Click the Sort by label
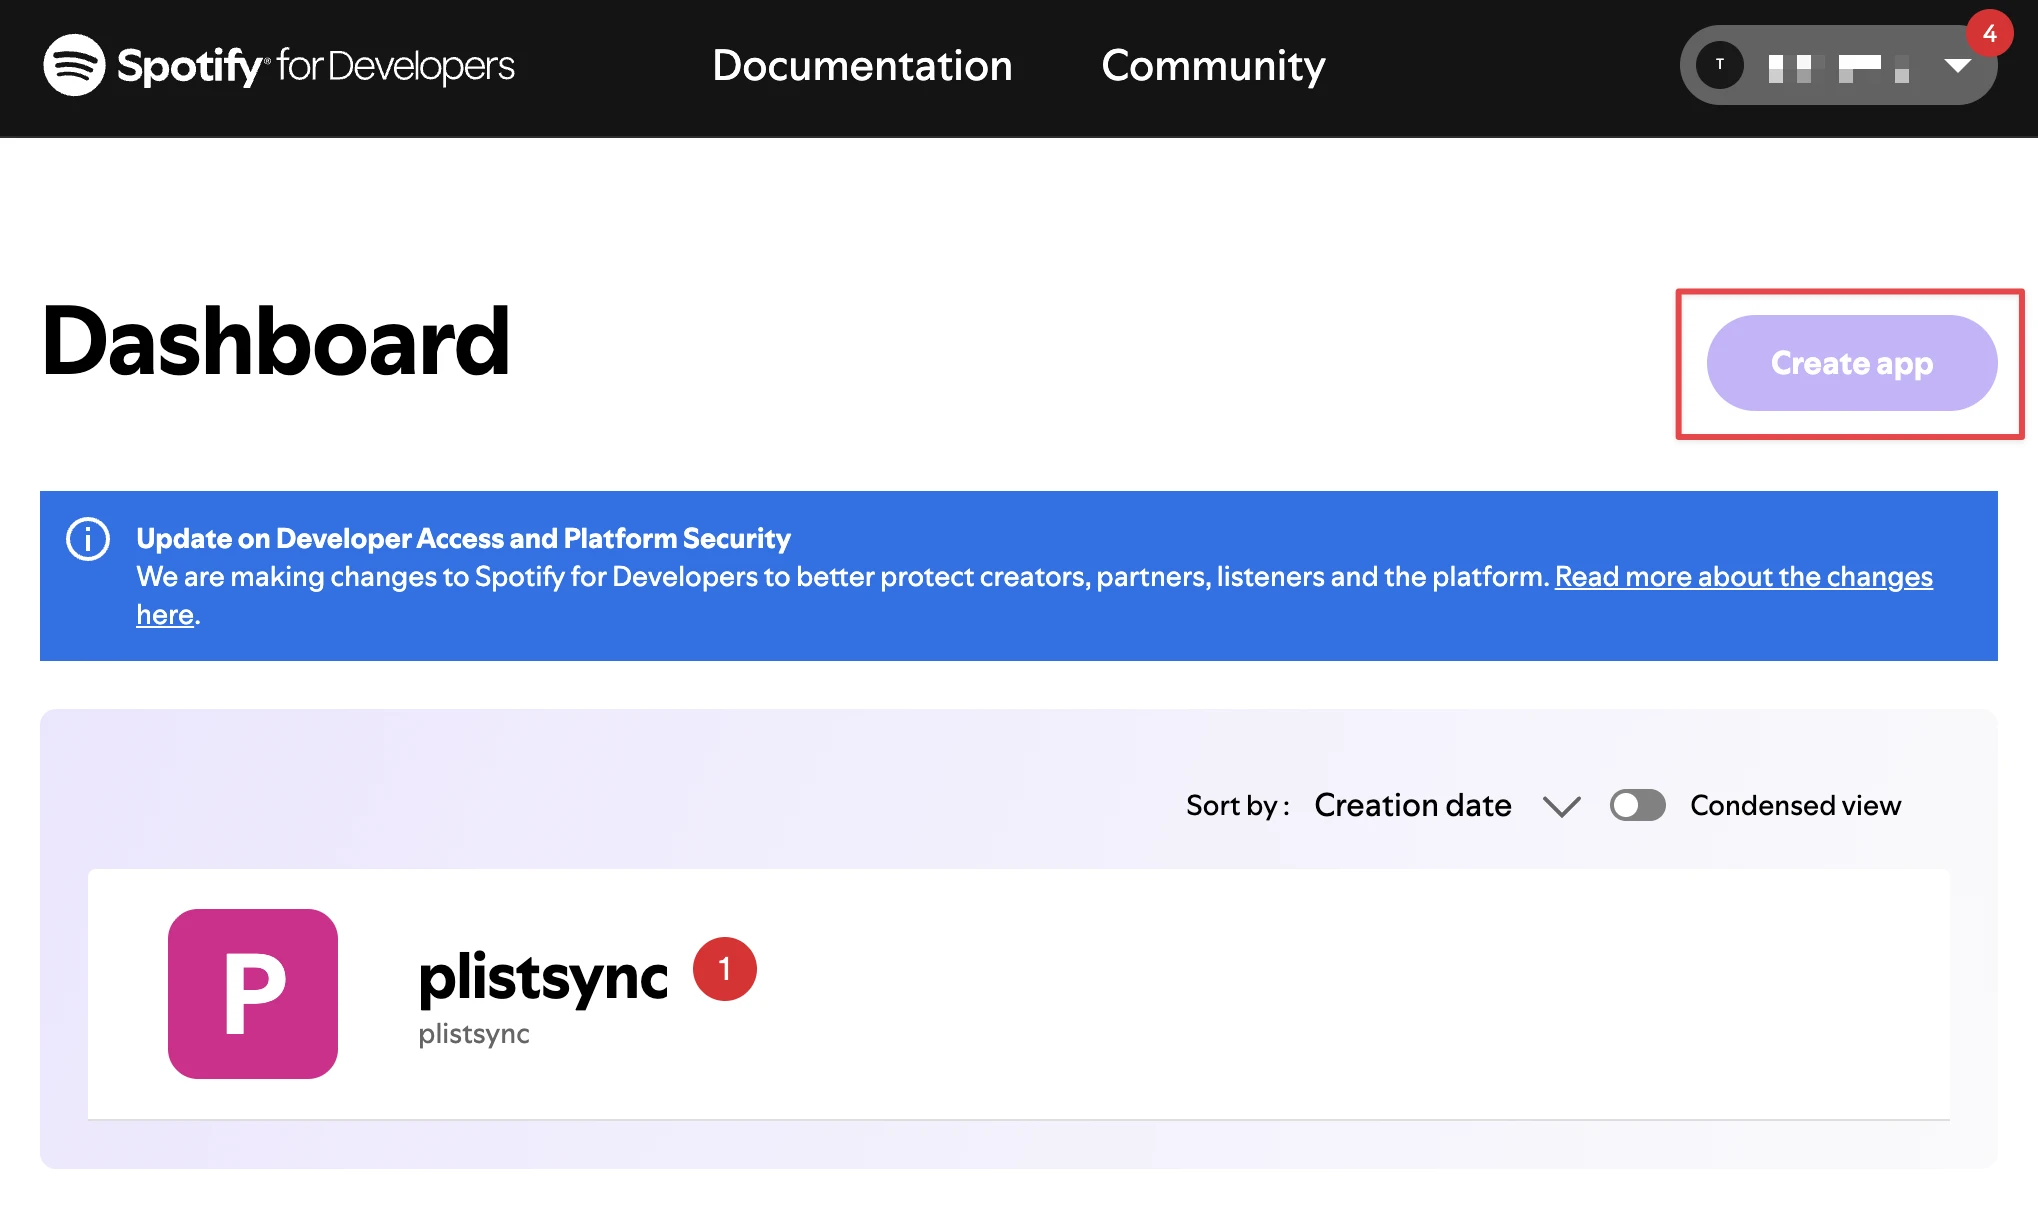Image resolution: width=2038 pixels, height=1218 pixels. 1237,806
